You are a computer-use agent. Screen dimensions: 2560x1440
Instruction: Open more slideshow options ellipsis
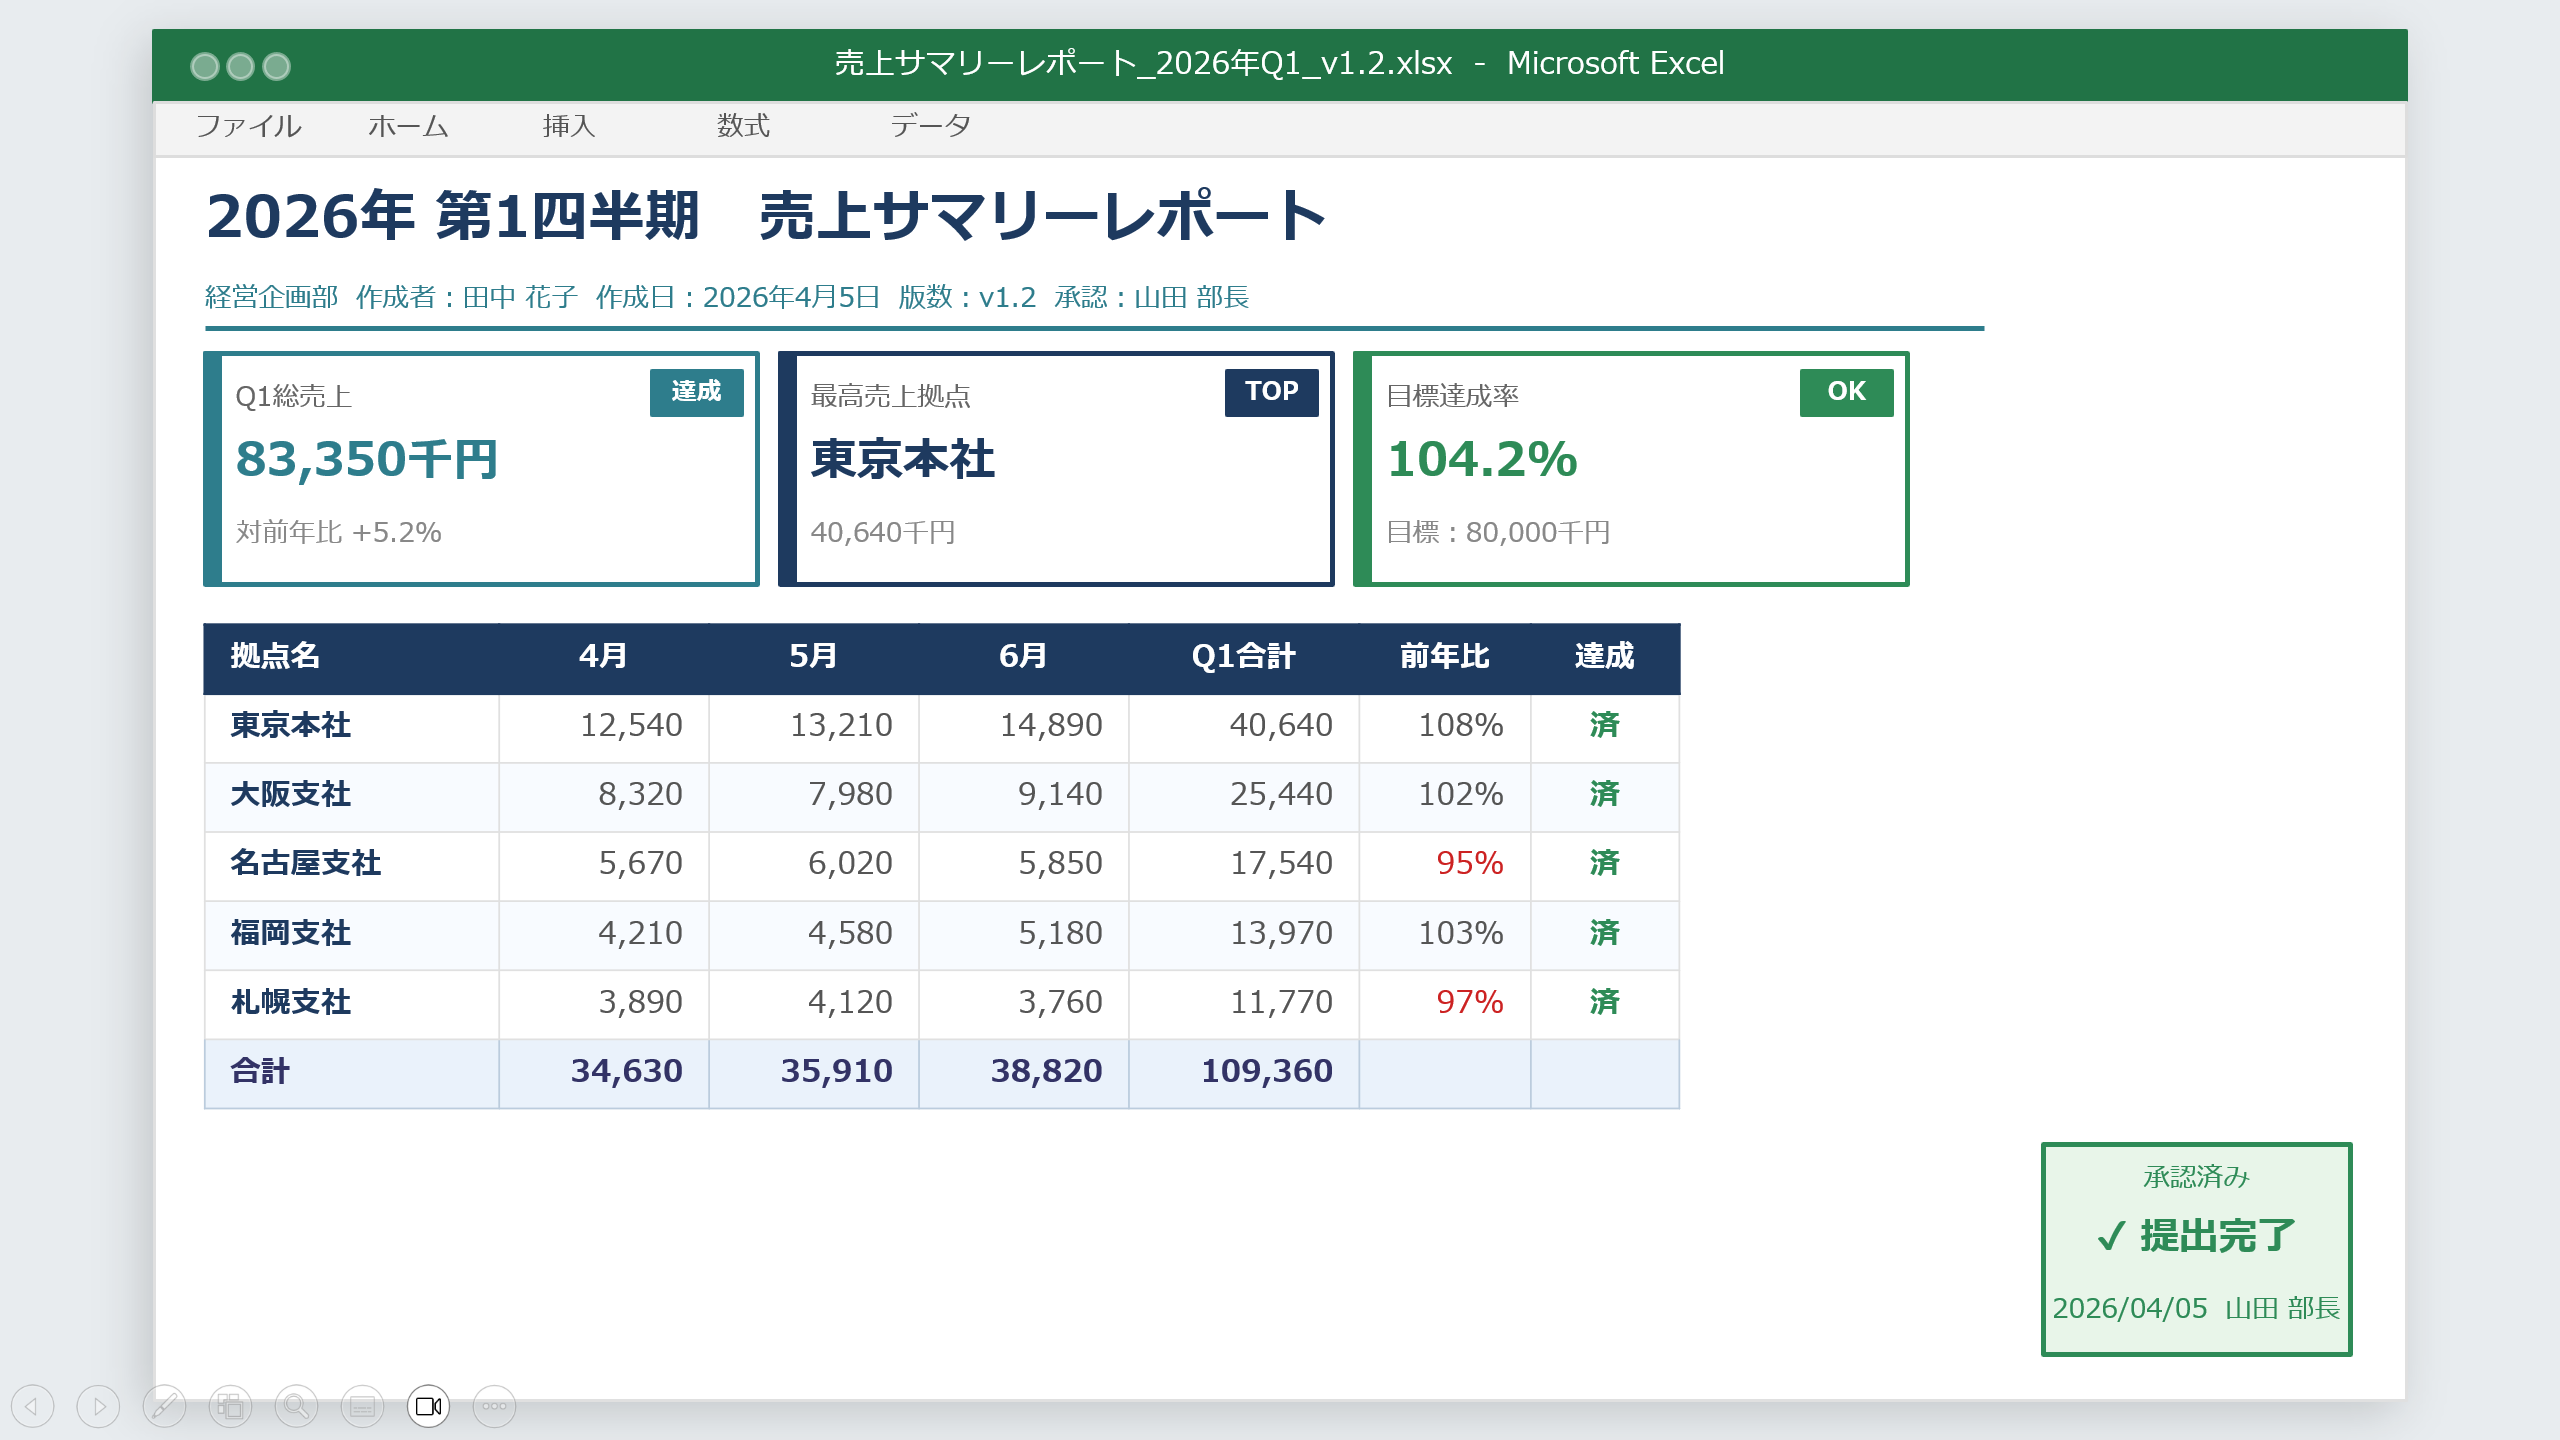pyautogui.click(x=494, y=1407)
